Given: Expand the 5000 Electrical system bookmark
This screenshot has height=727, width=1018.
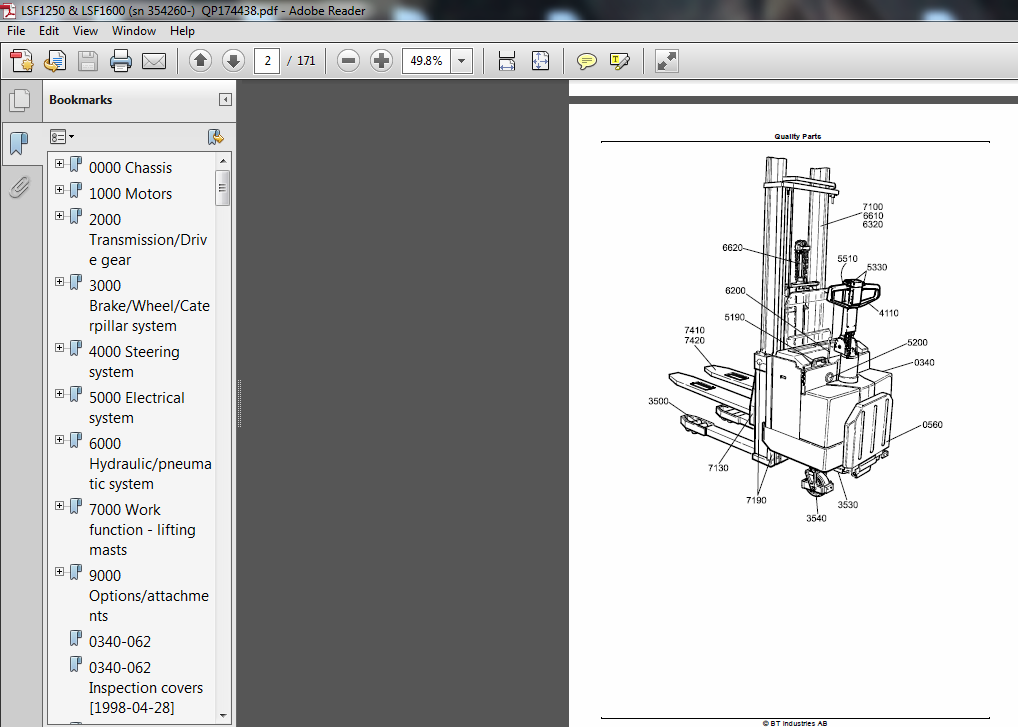Looking at the screenshot, I should 60,394.
